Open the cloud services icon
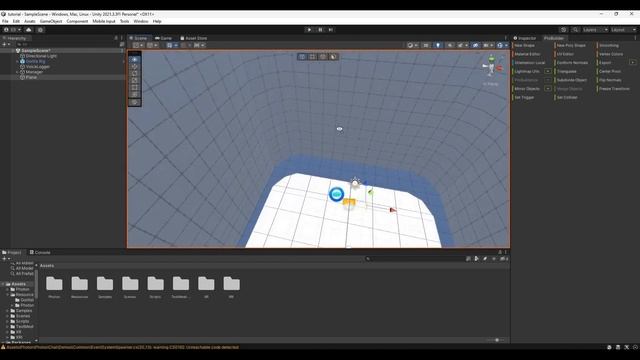The image size is (640, 360). (x=28, y=30)
